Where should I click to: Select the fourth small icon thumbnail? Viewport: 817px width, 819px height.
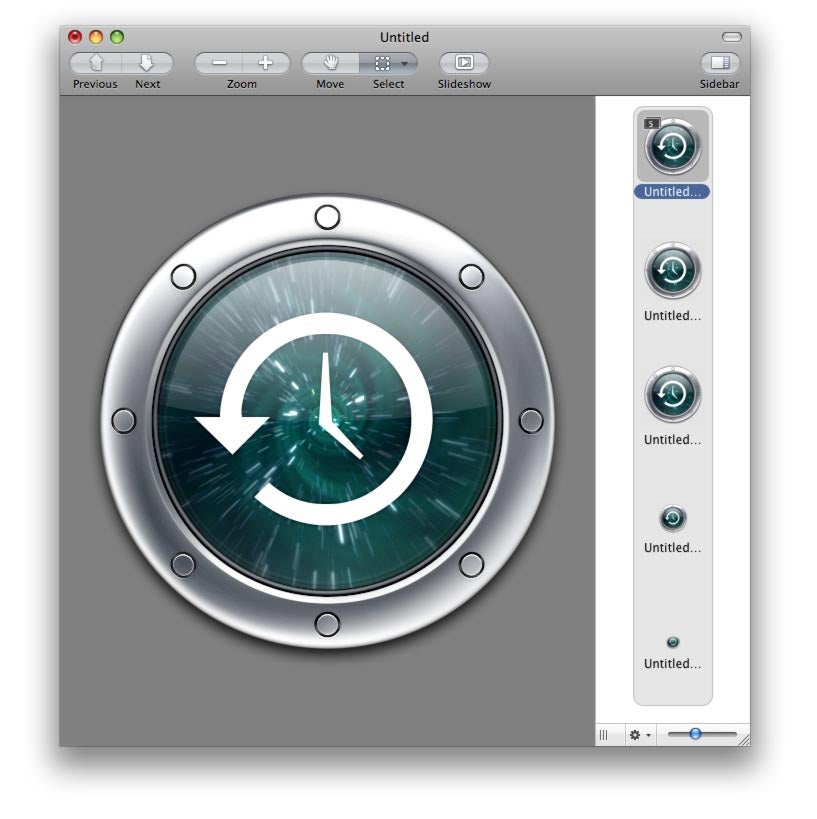click(x=673, y=518)
